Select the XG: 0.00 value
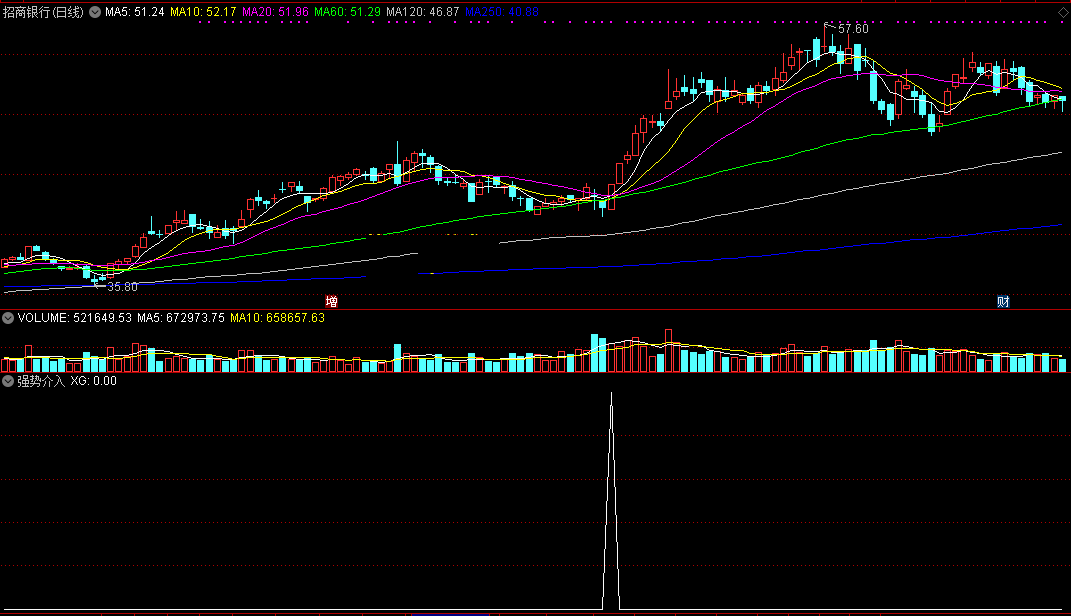The image size is (1071, 616). pyautogui.click(x=94, y=381)
